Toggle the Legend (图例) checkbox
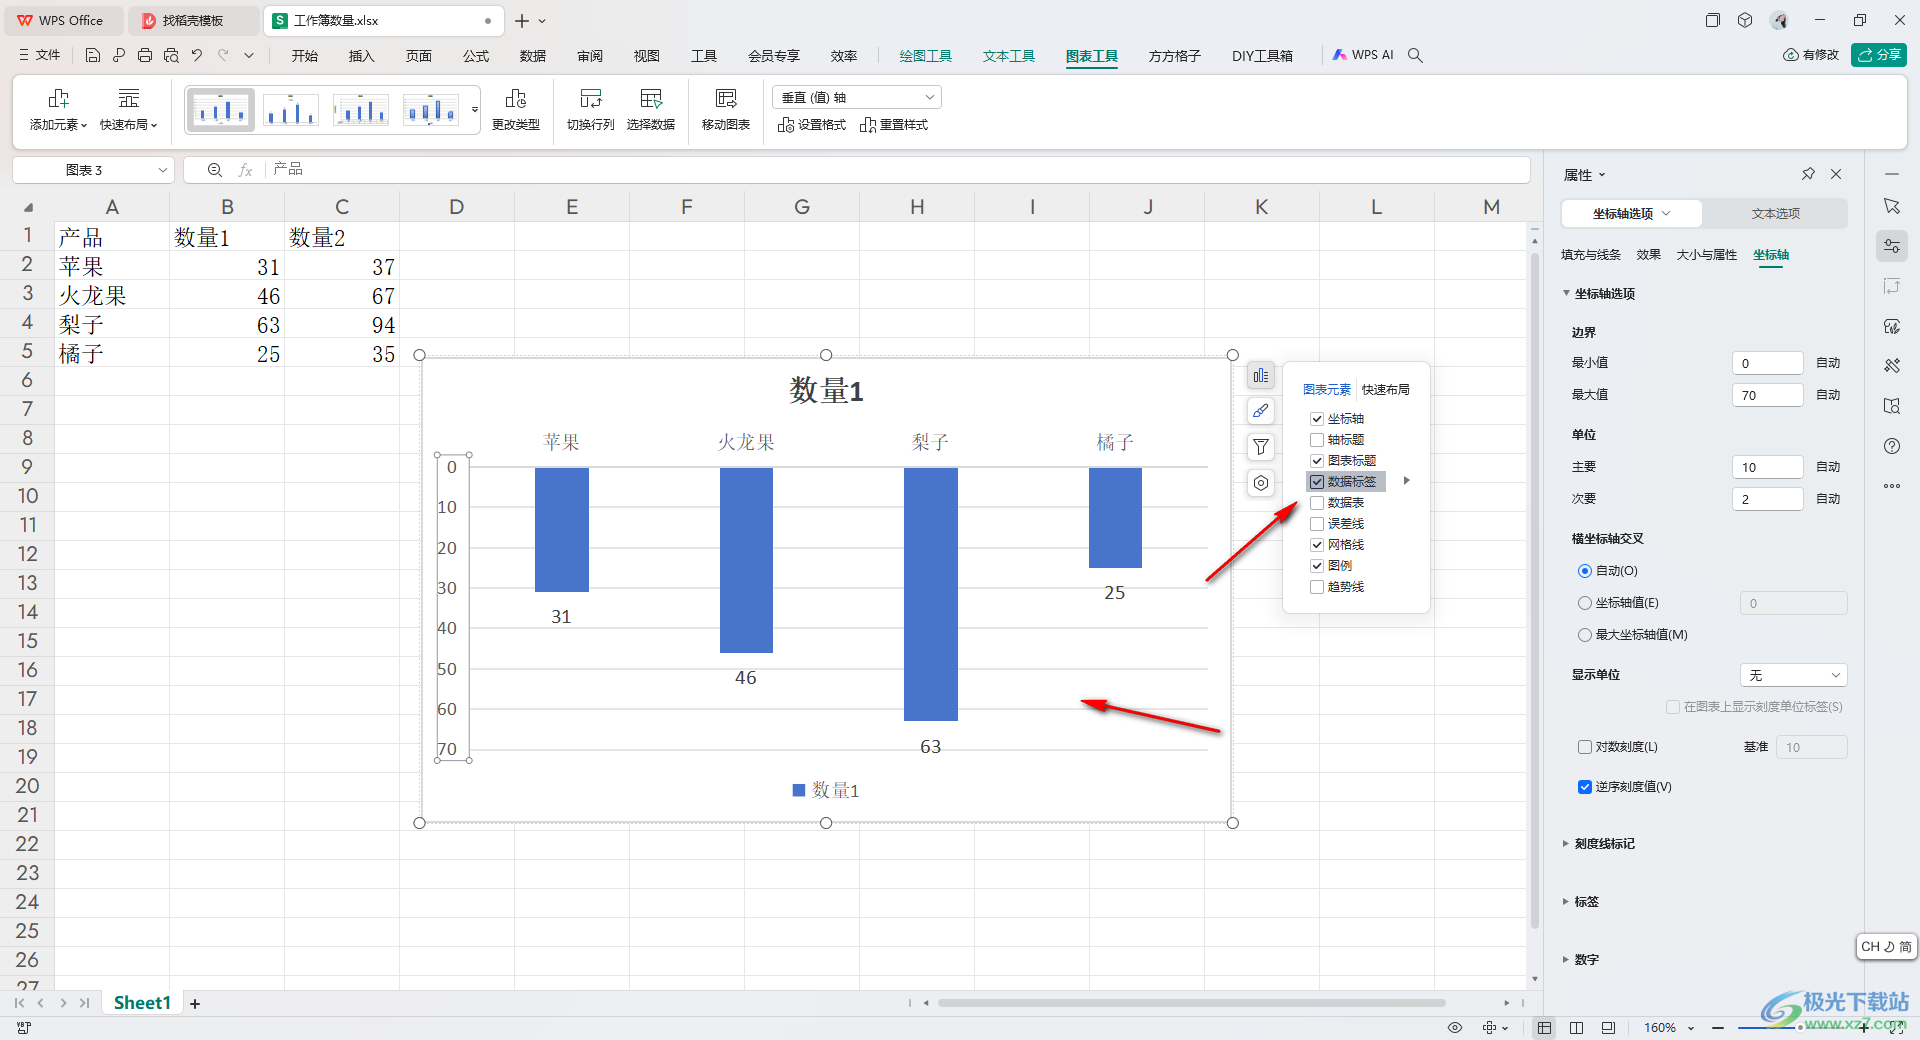The image size is (1920, 1040). coord(1317,566)
